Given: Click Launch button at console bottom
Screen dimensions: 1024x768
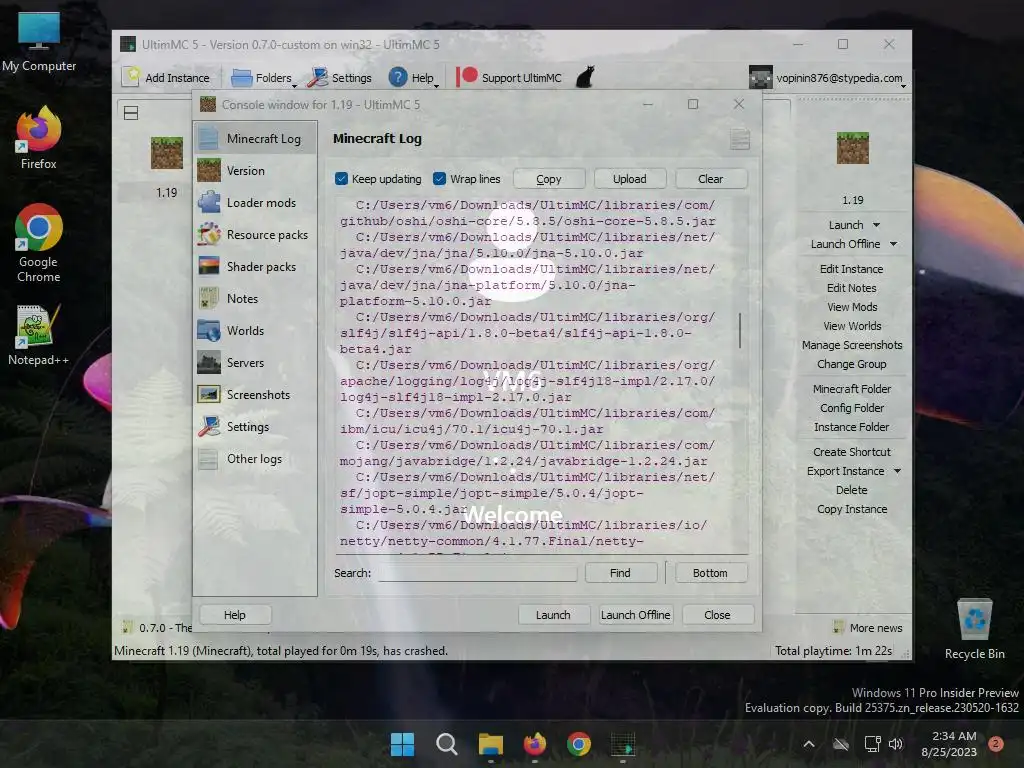Looking at the screenshot, I should coord(553,615).
